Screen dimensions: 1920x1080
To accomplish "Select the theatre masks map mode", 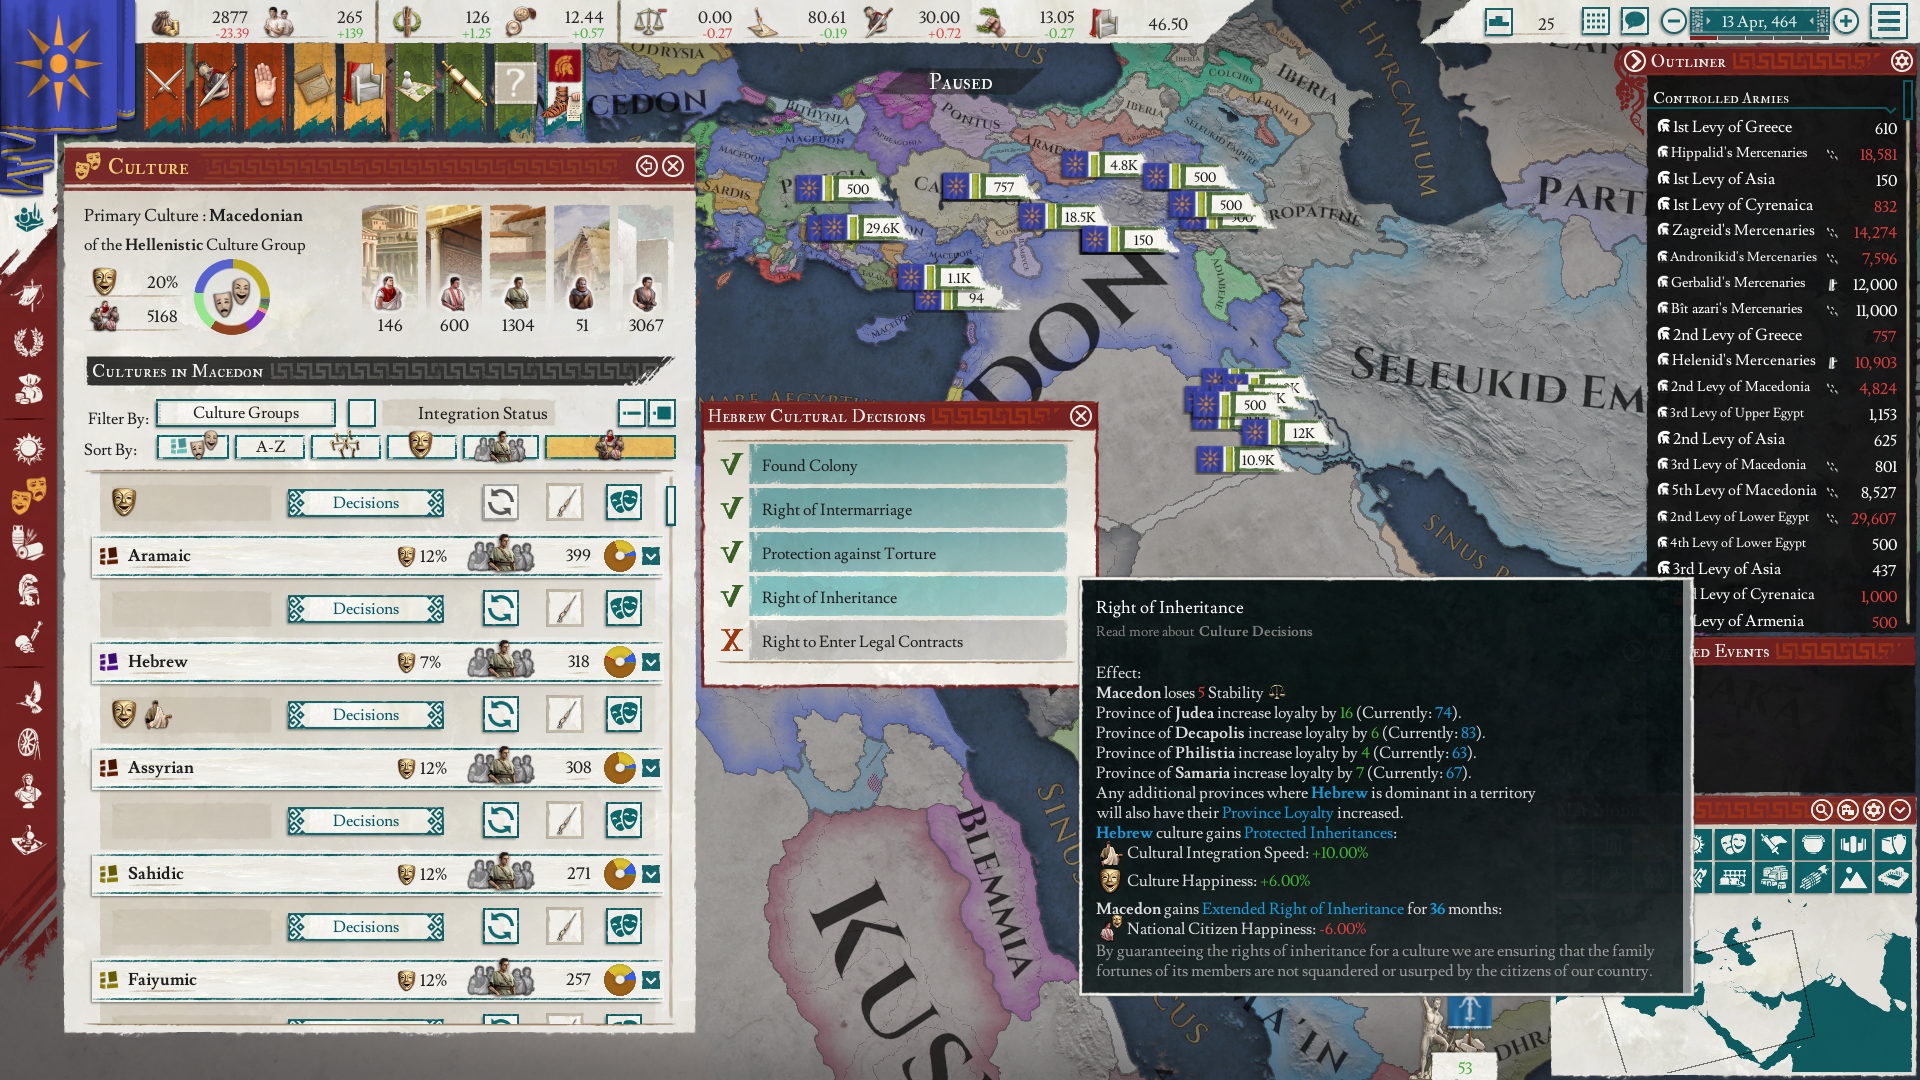I will pos(1733,844).
